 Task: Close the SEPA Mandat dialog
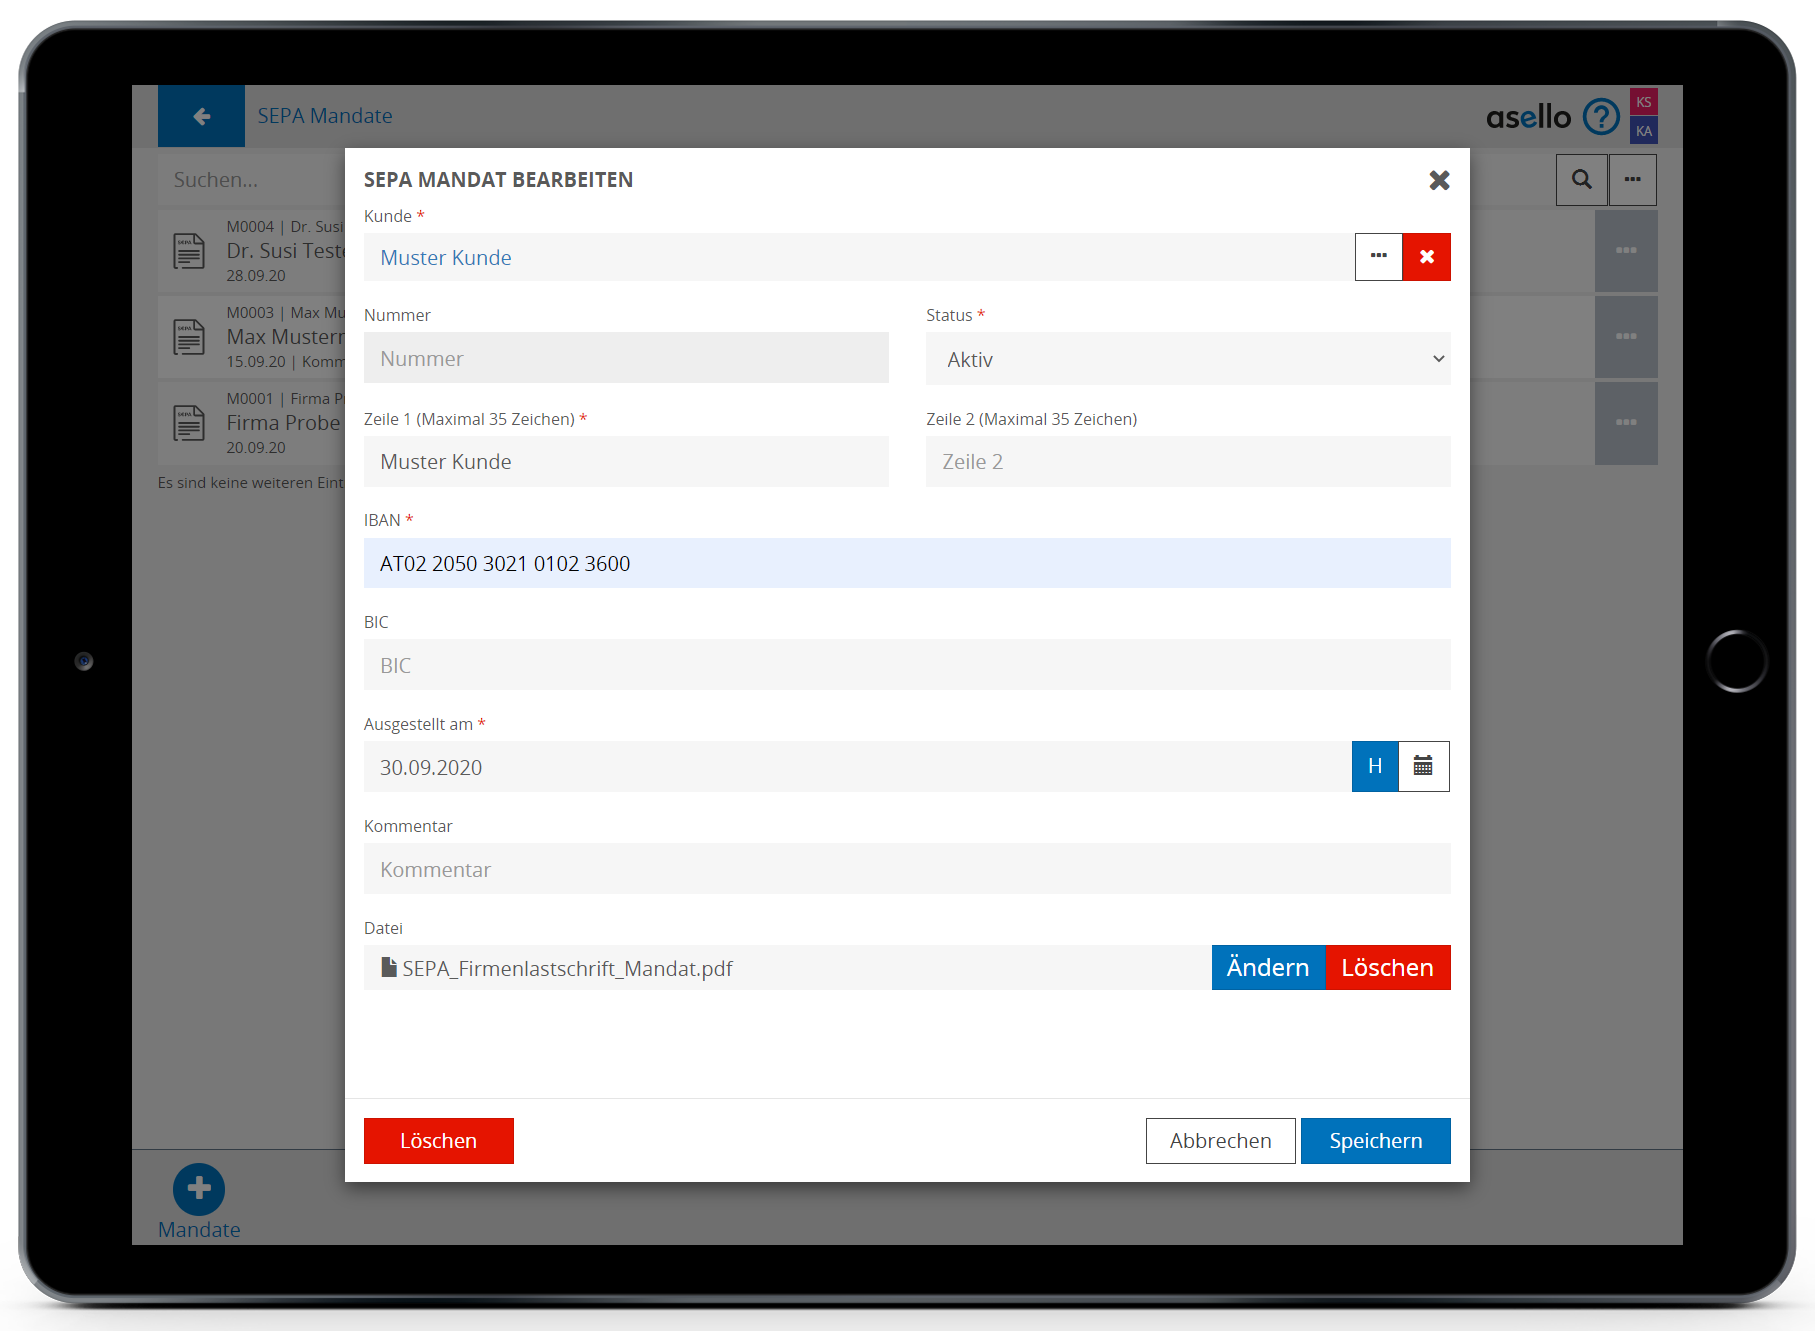(1439, 180)
